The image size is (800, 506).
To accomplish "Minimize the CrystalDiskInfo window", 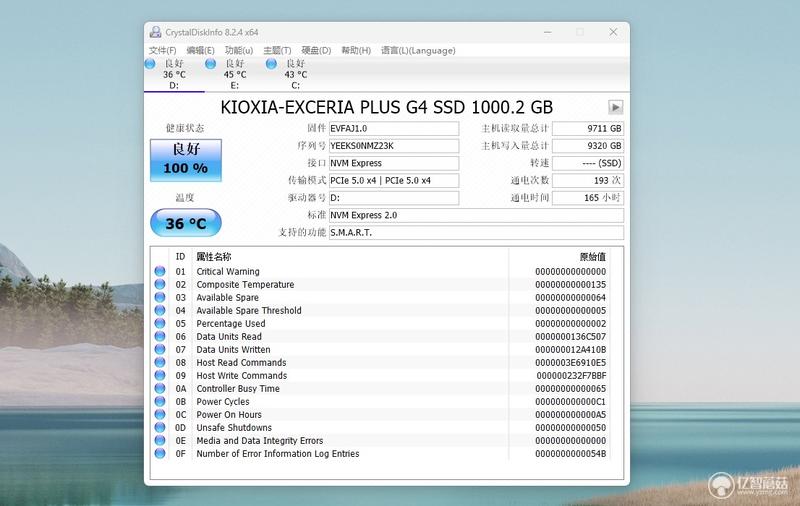I will pos(547,32).
